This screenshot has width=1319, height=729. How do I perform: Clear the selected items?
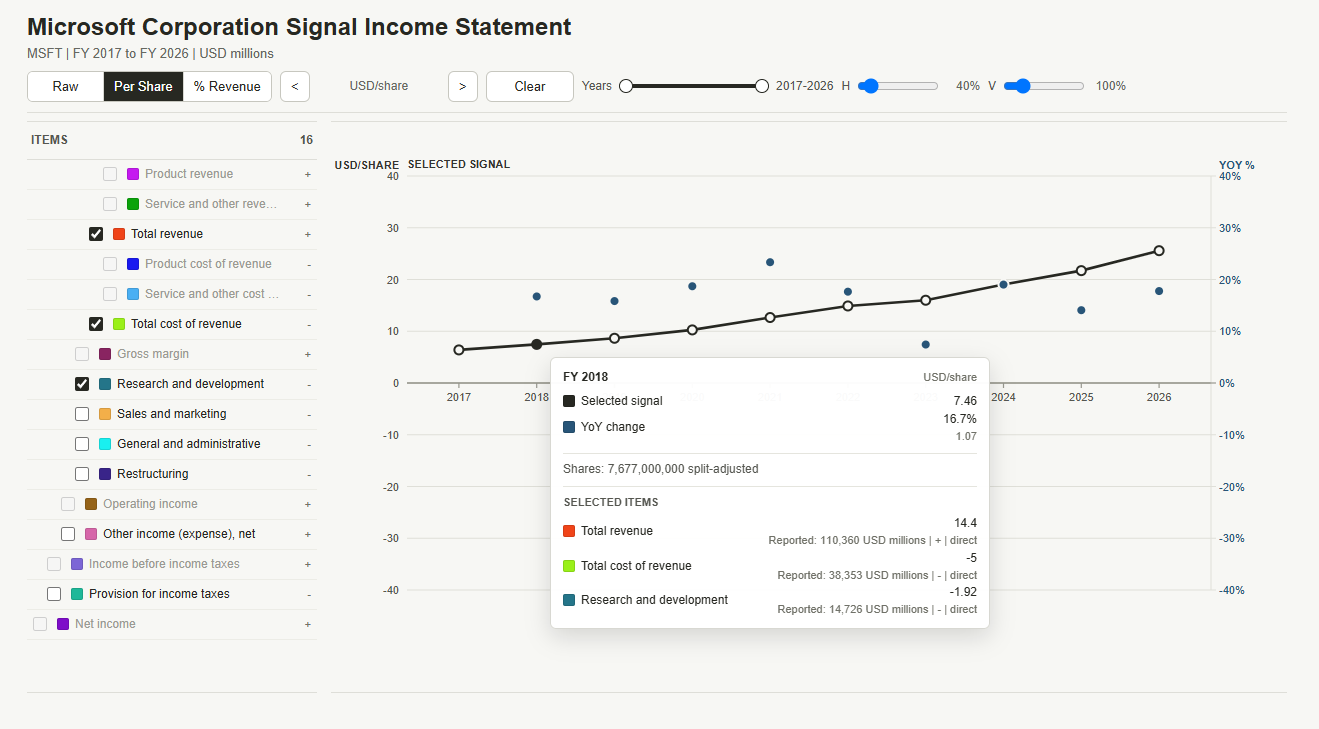(530, 86)
